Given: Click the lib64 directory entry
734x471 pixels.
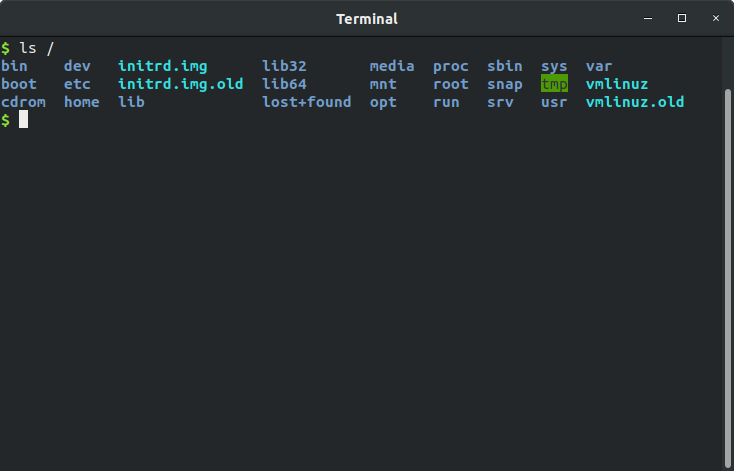Looking at the screenshot, I should tap(284, 84).
